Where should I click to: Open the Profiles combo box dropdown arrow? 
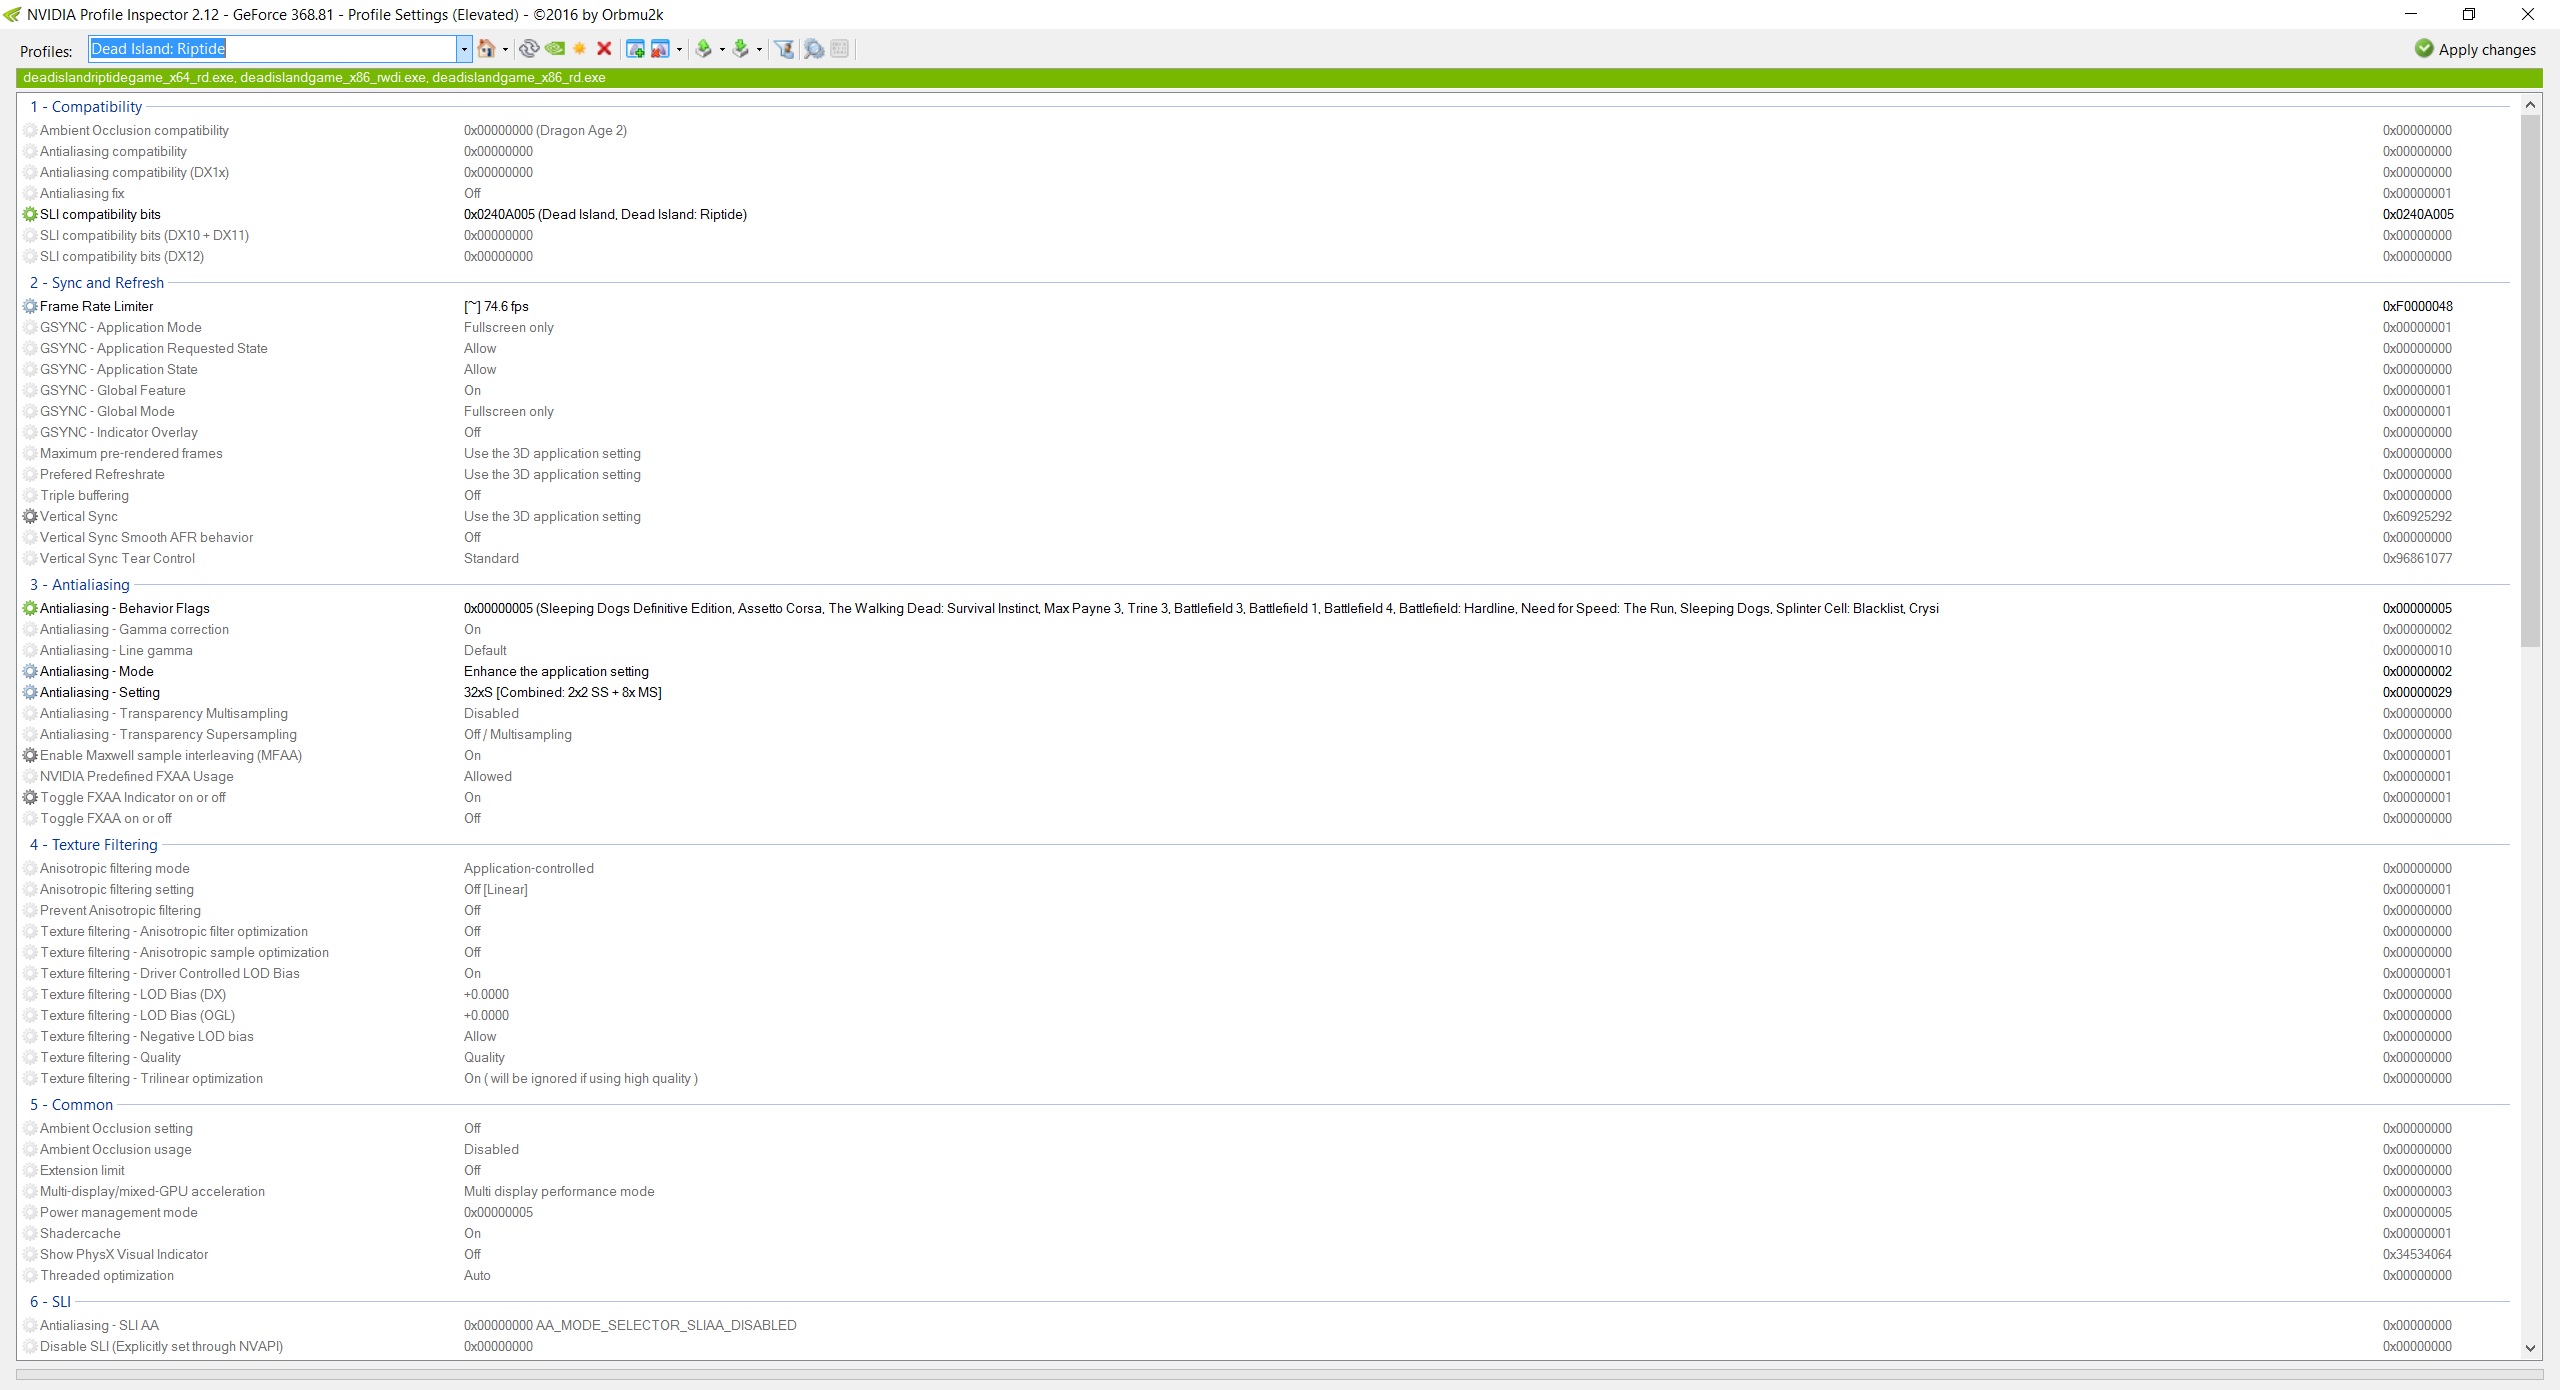[x=464, y=49]
